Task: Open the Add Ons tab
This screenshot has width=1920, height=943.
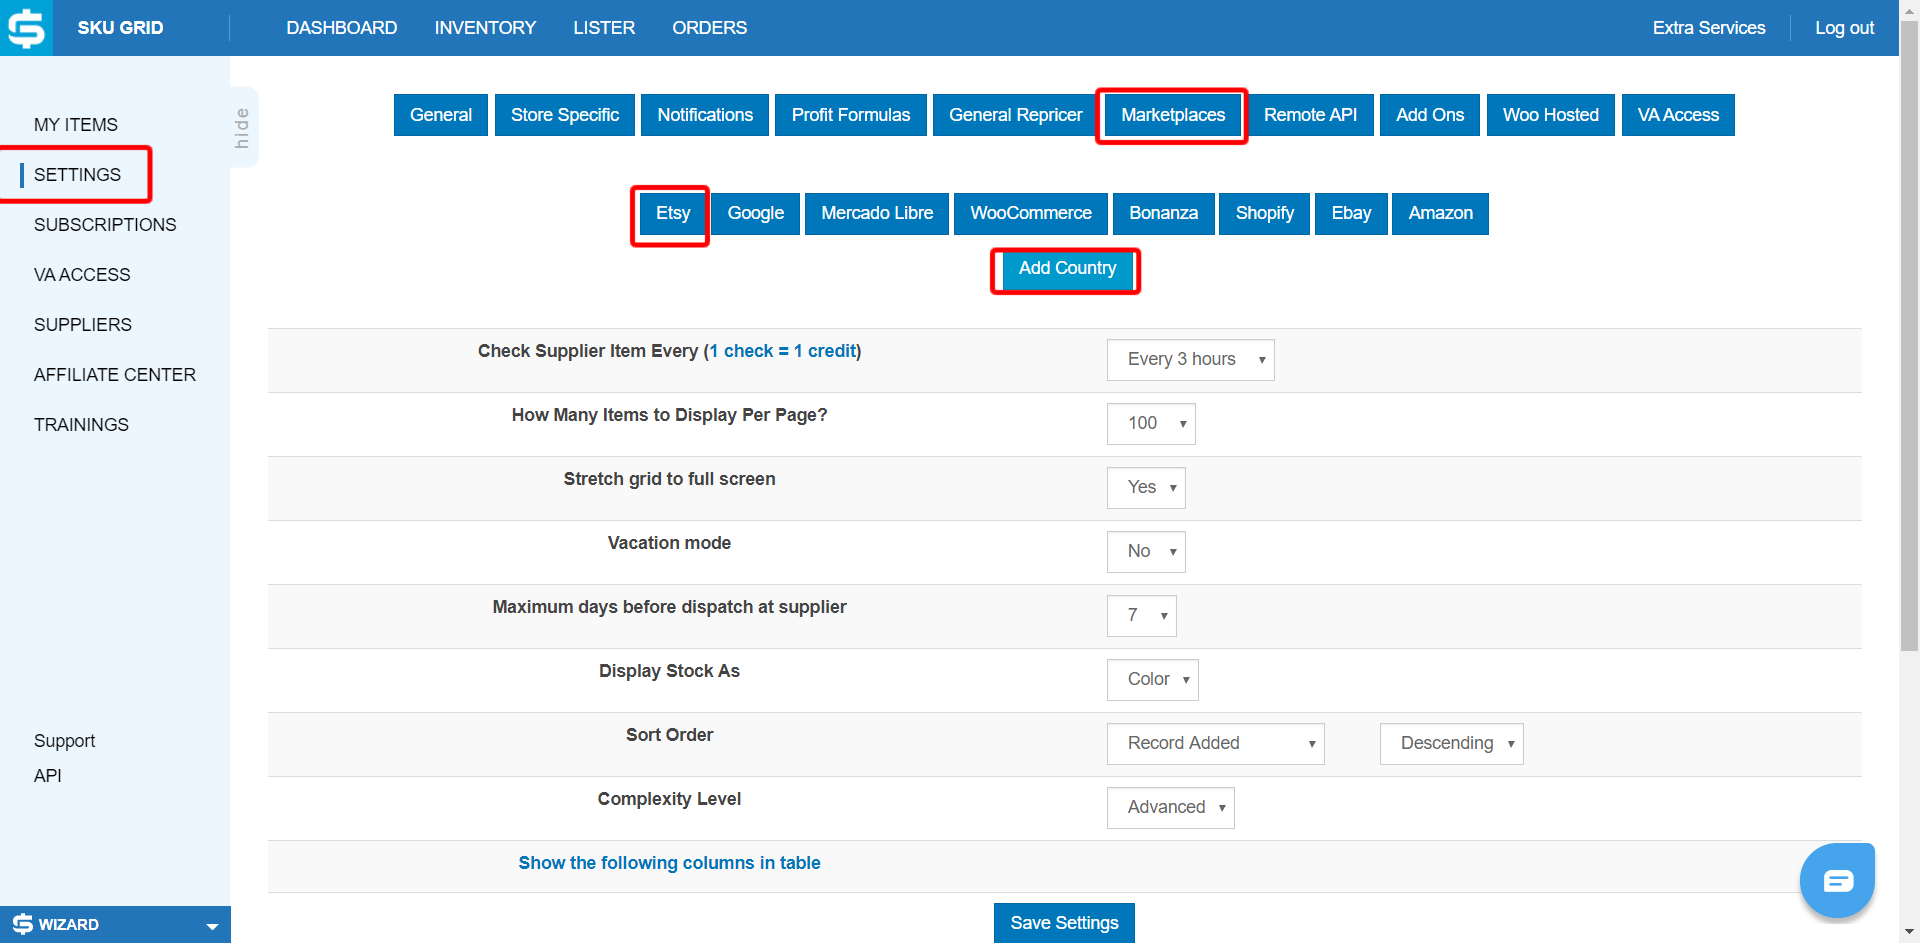Action: pyautogui.click(x=1430, y=115)
